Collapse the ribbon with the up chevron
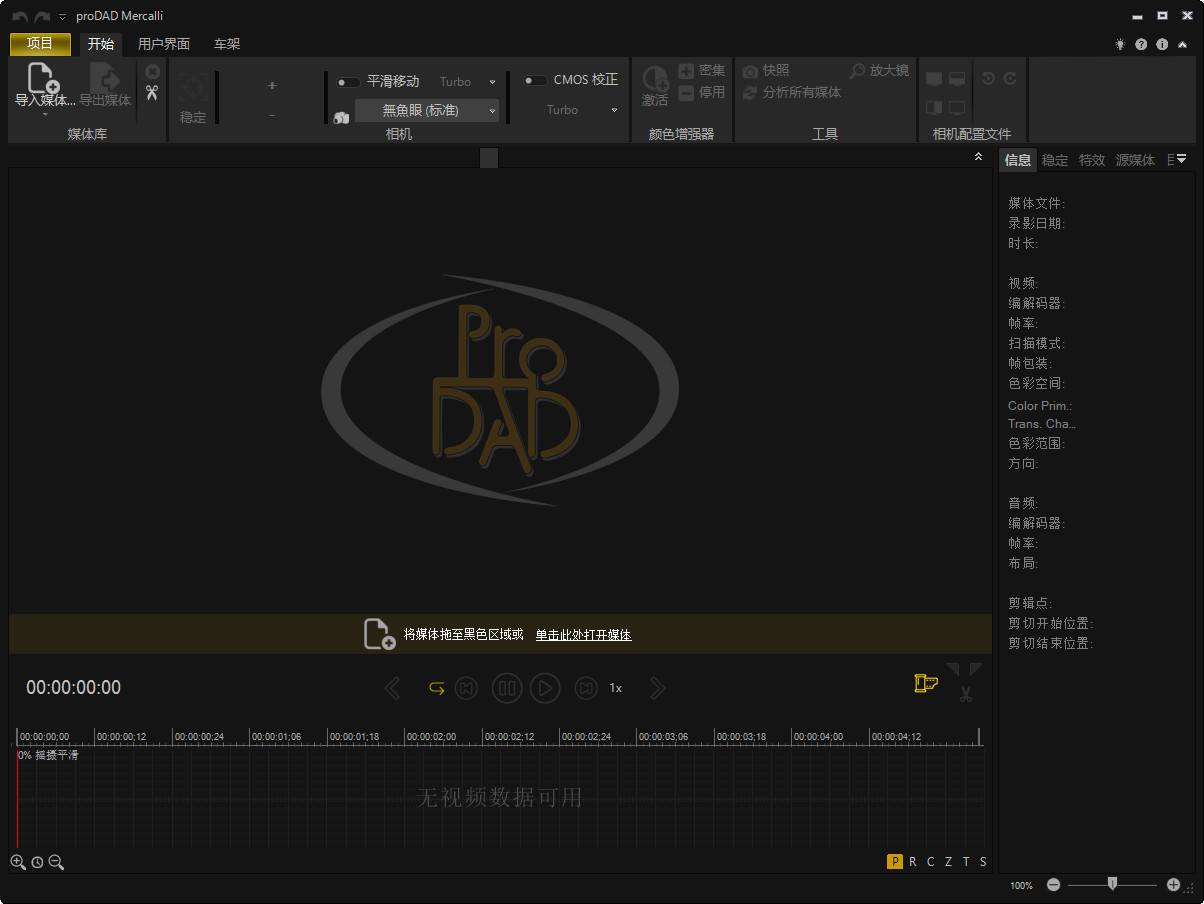 point(1183,44)
